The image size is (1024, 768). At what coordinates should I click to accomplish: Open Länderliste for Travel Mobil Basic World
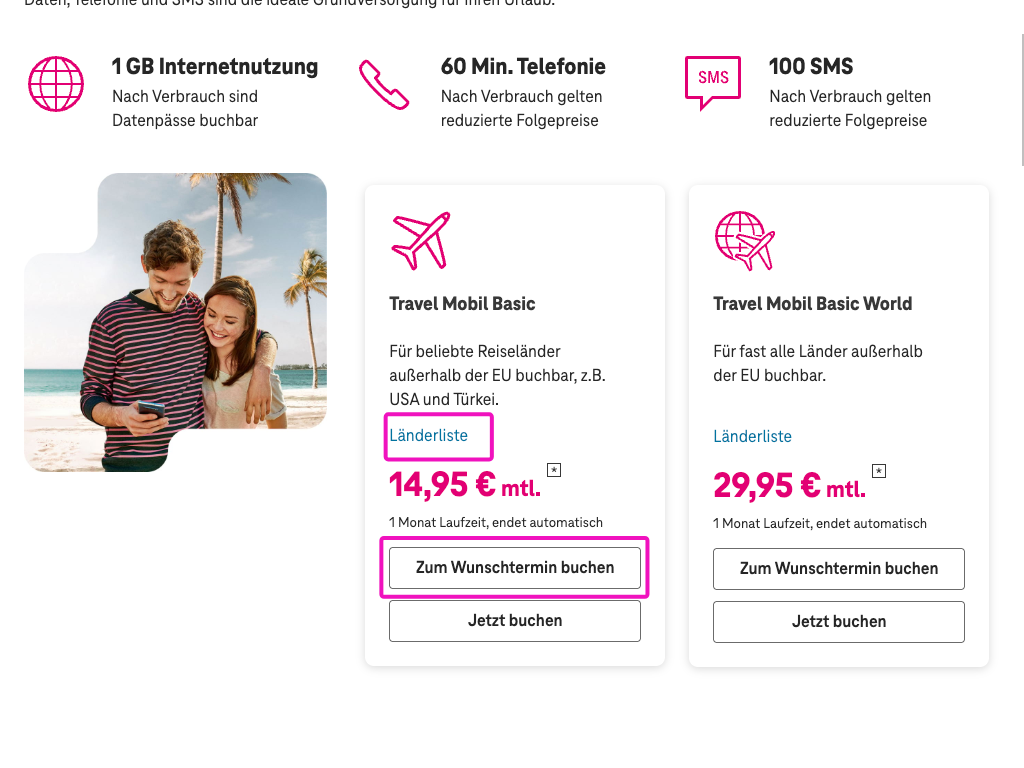[753, 436]
